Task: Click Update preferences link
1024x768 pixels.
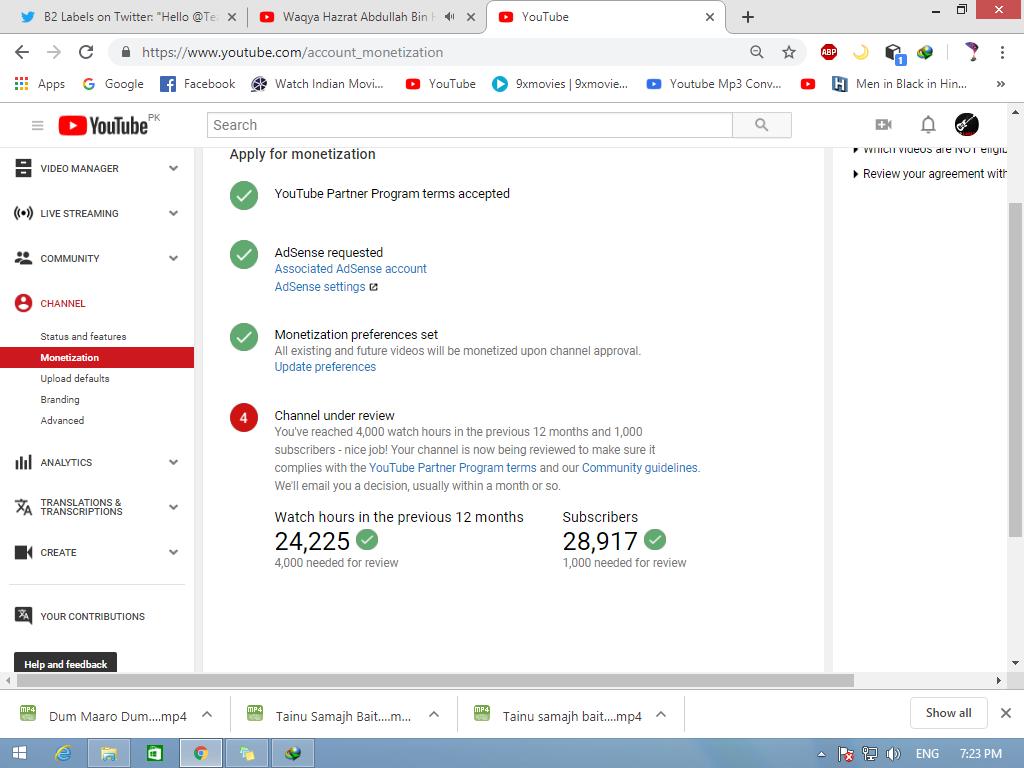Action: tap(325, 367)
